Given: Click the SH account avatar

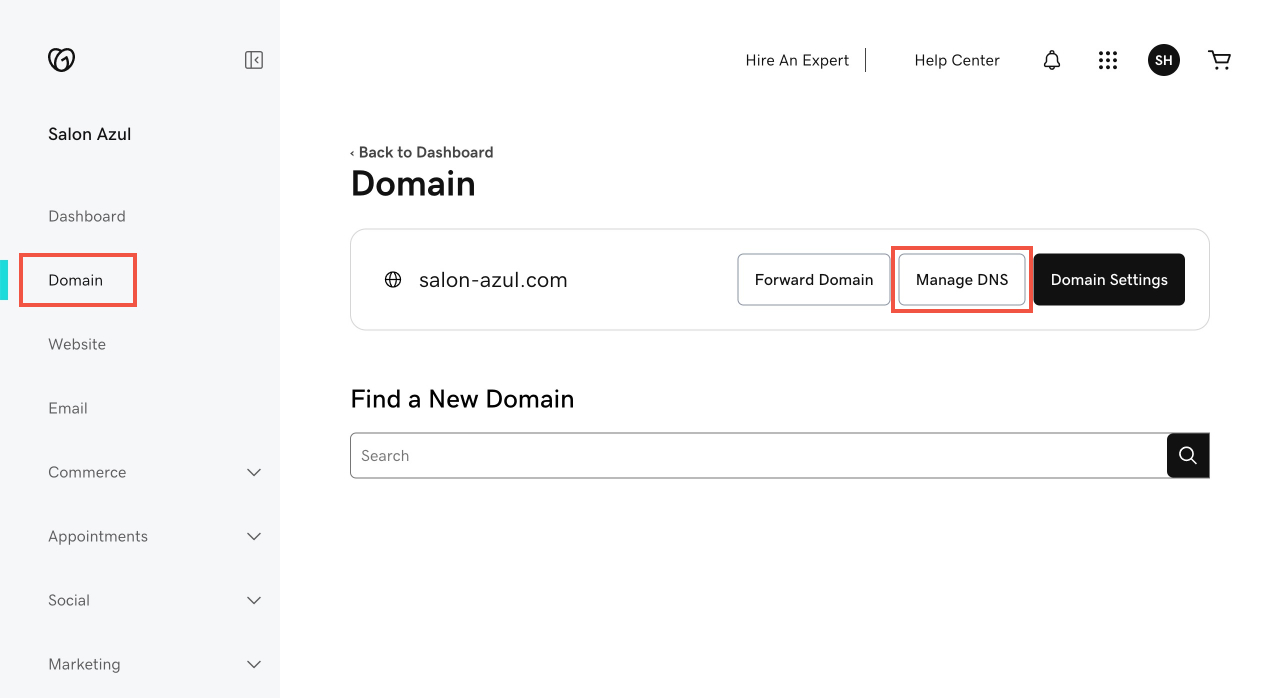Looking at the screenshot, I should coord(1163,60).
